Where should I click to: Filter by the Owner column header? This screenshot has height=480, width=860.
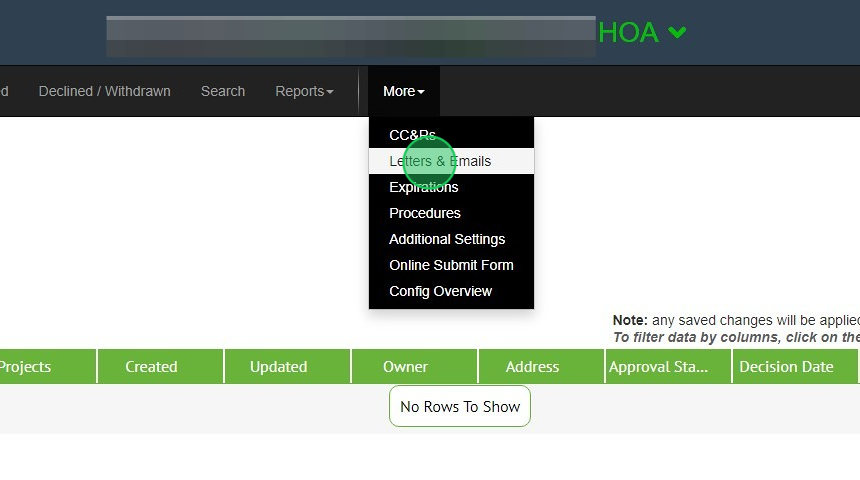pos(414,366)
